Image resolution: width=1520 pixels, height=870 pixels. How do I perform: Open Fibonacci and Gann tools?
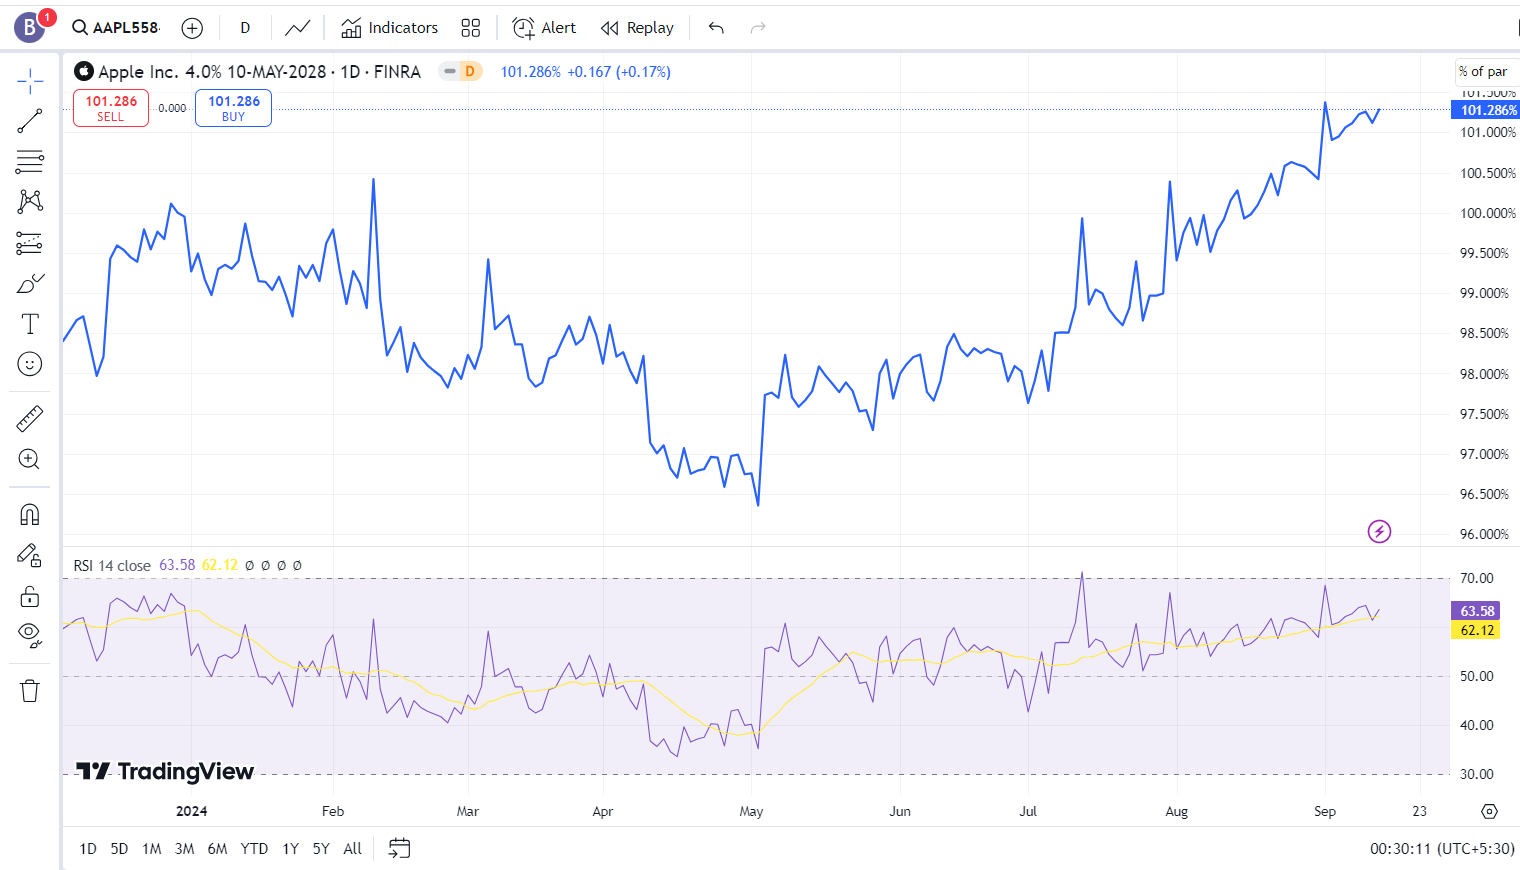(30, 161)
